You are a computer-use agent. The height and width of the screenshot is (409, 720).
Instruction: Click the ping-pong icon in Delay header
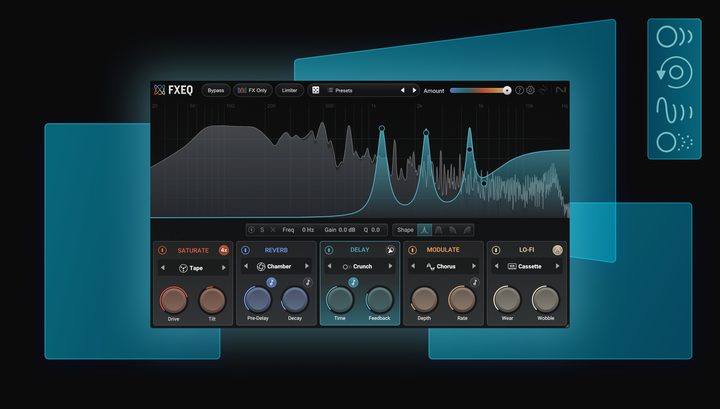(x=390, y=250)
